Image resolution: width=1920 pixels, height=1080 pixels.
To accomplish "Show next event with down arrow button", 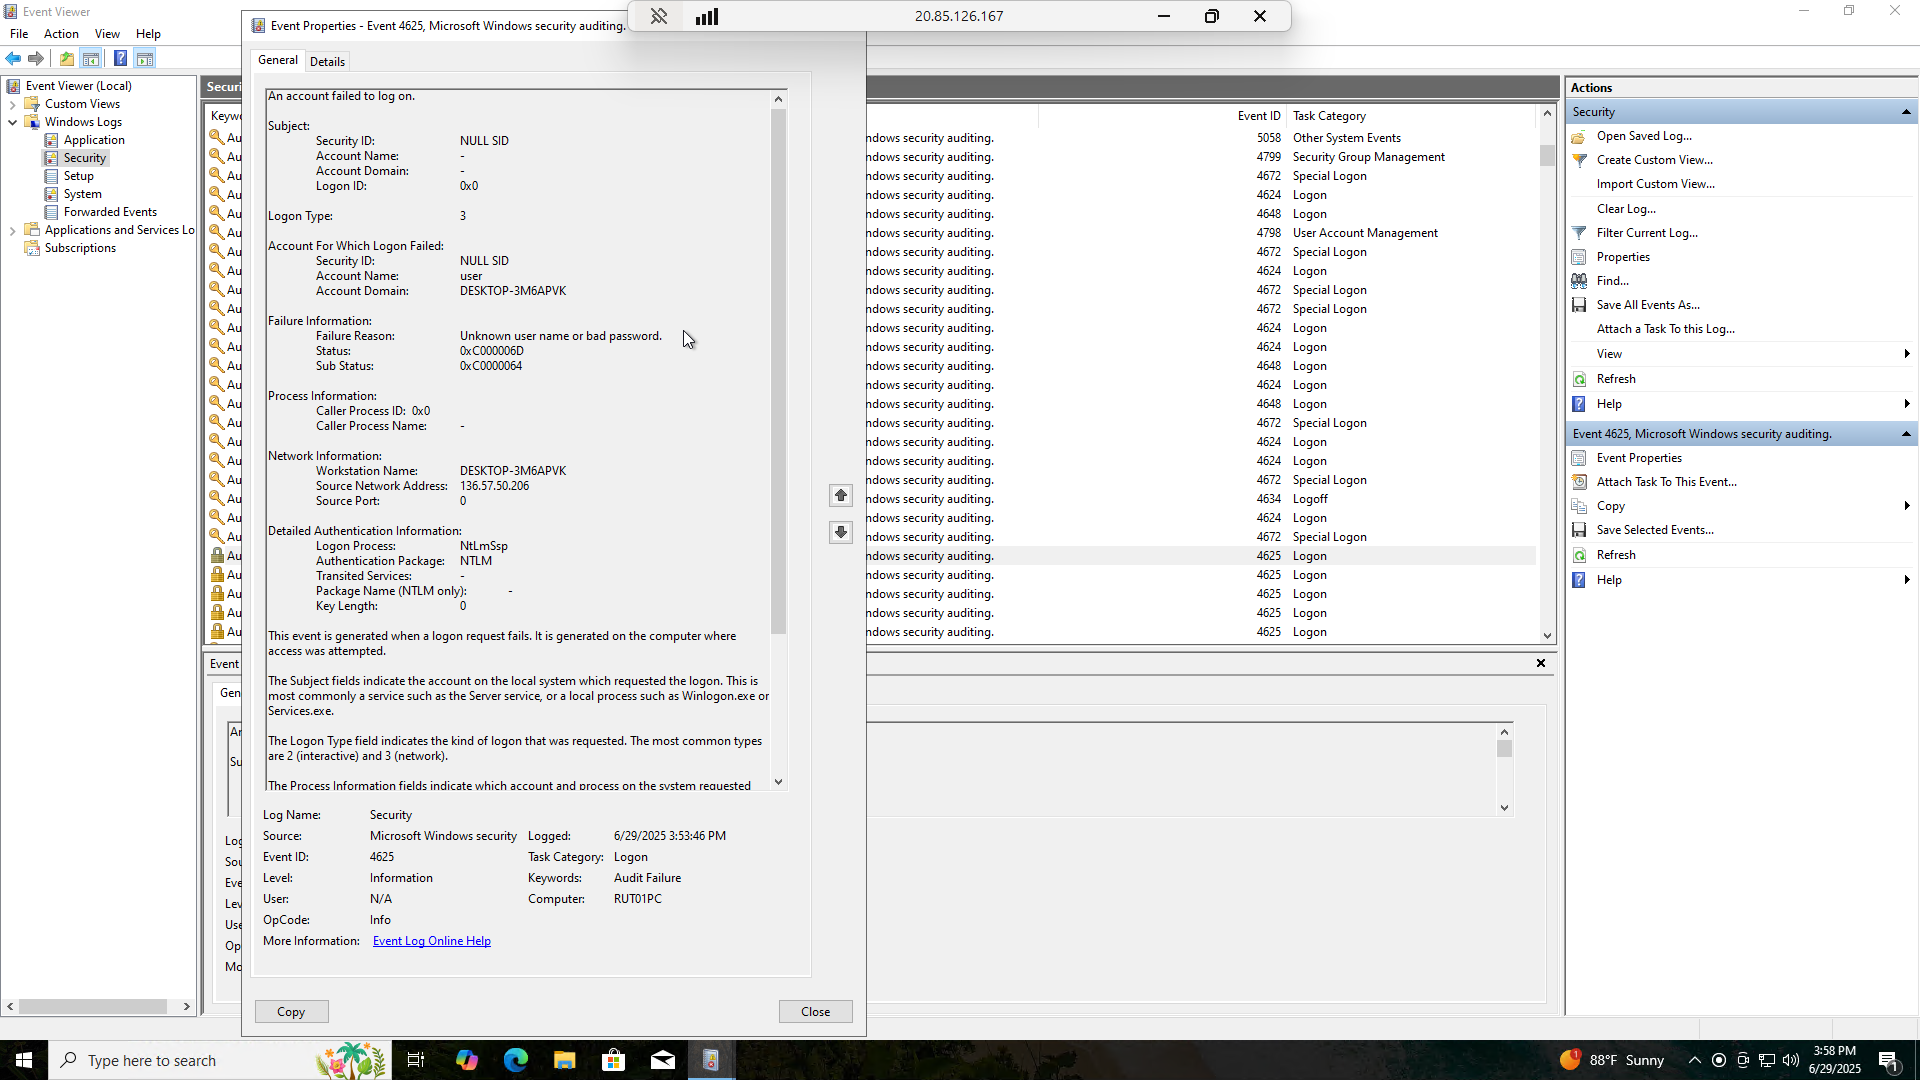I will point(841,532).
